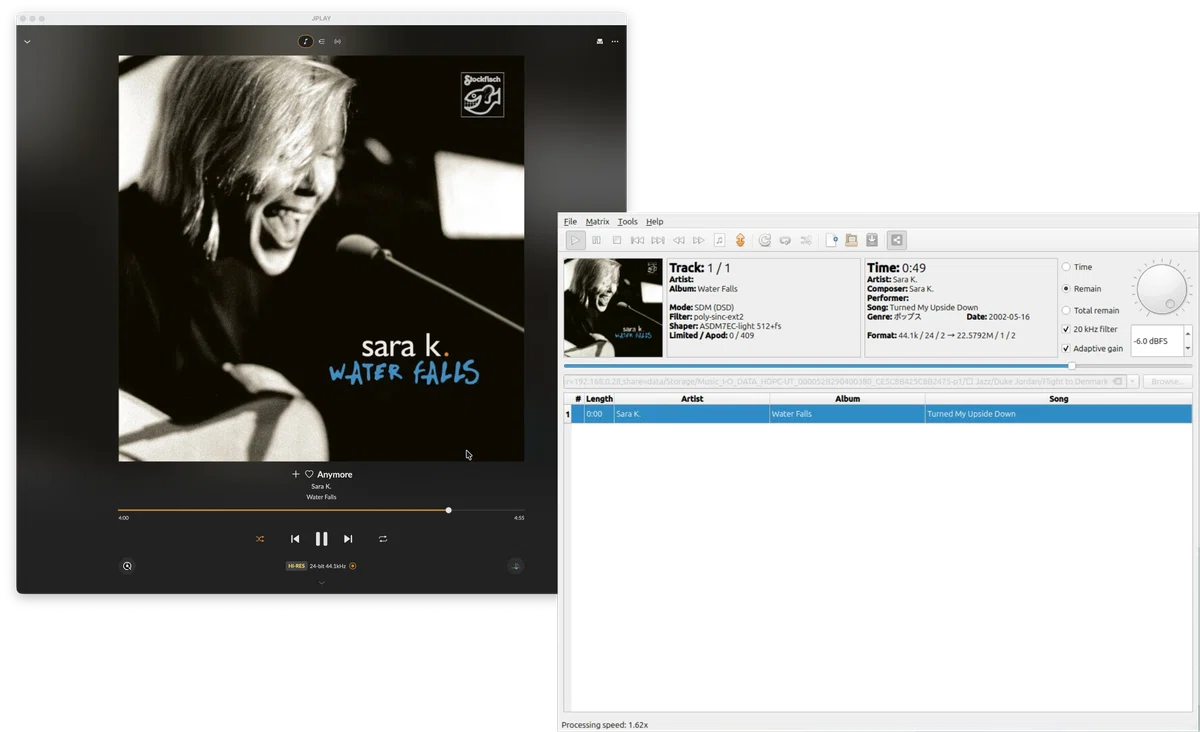Click the album art thumbnail in HQPlayer

(x=613, y=308)
